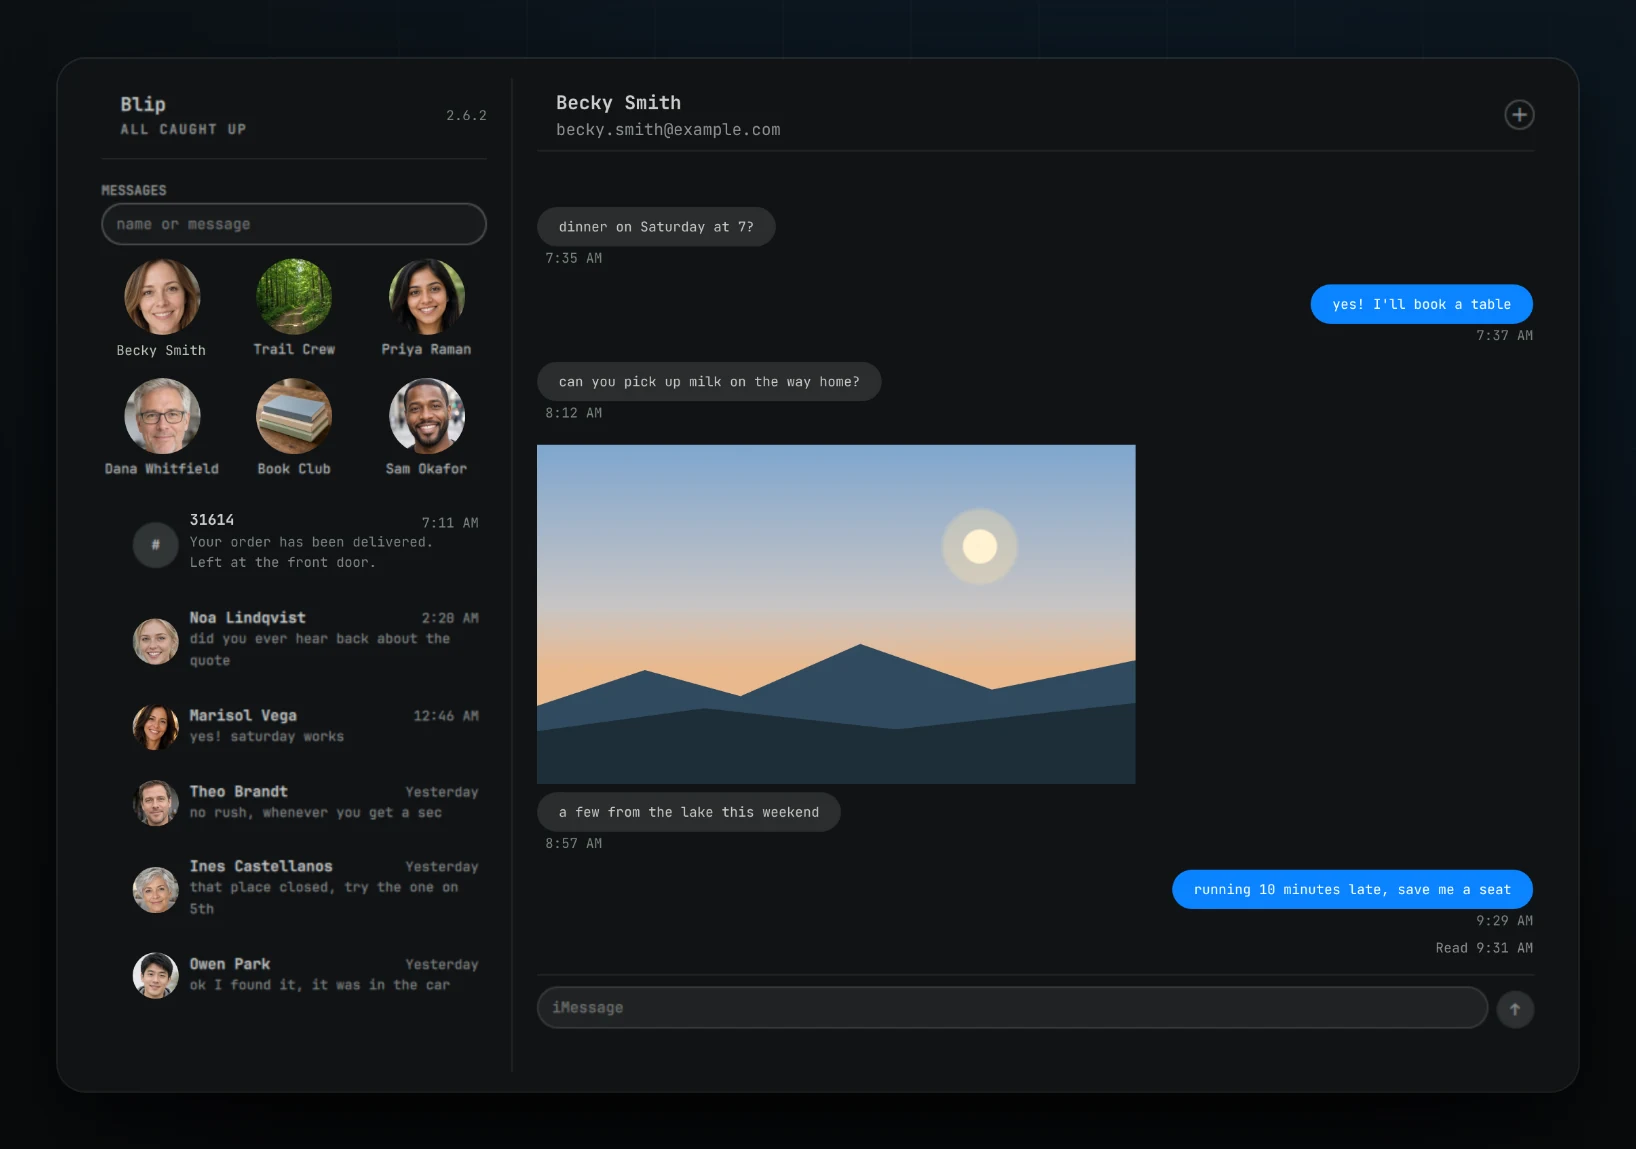Click Theo Brandt's small avatar
The width and height of the screenshot is (1636, 1149).
[x=156, y=803]
